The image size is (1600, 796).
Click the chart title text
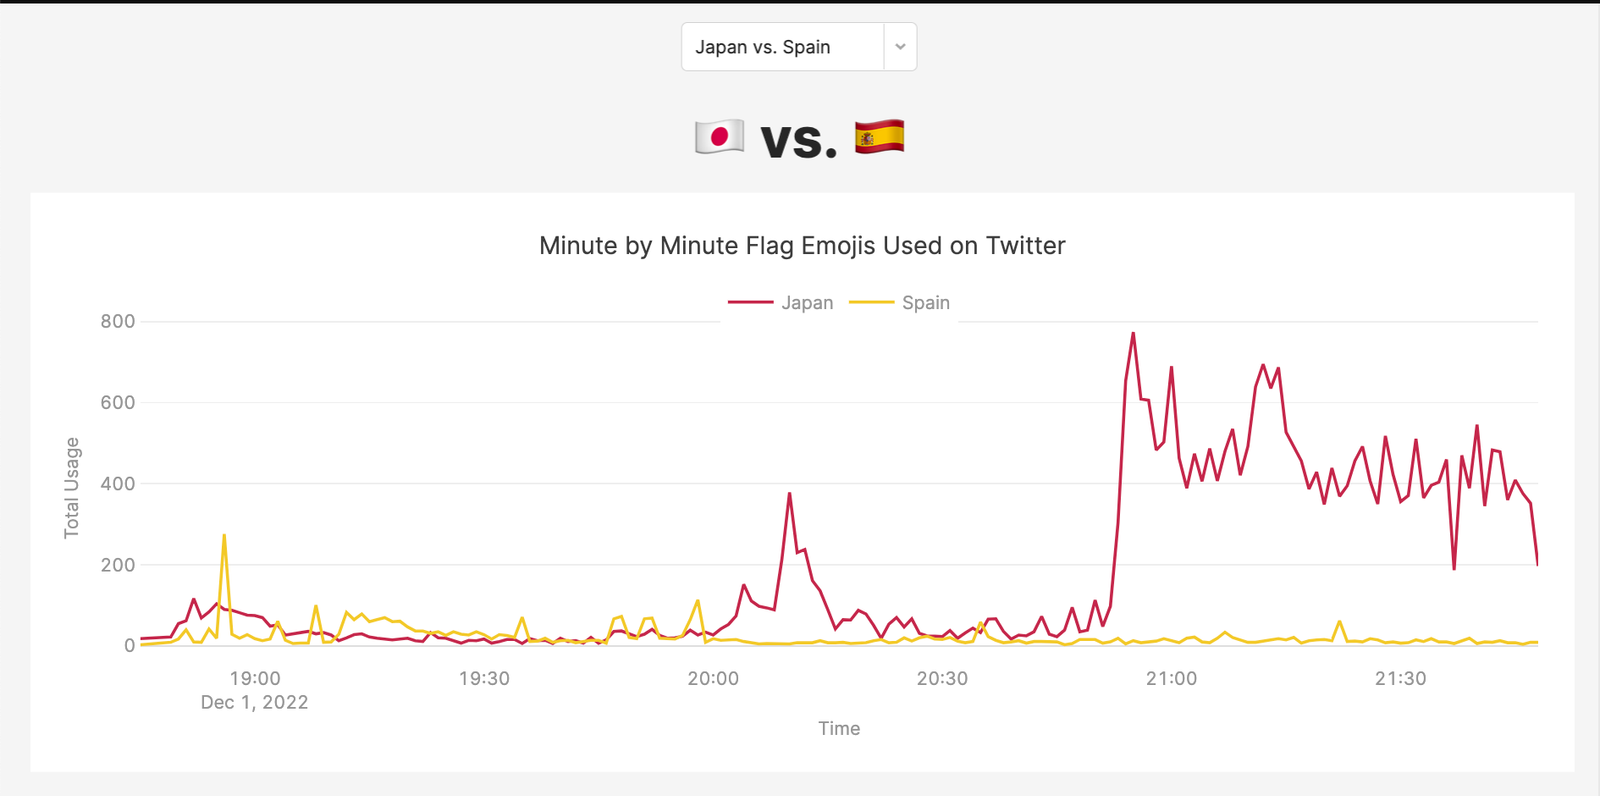click(802, 246)
